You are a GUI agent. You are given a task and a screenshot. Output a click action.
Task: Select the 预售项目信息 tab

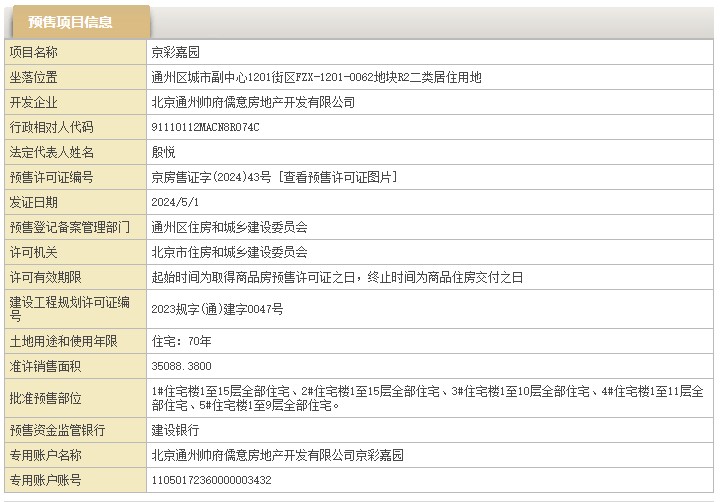pyautogui.click(x=81, y=22)
